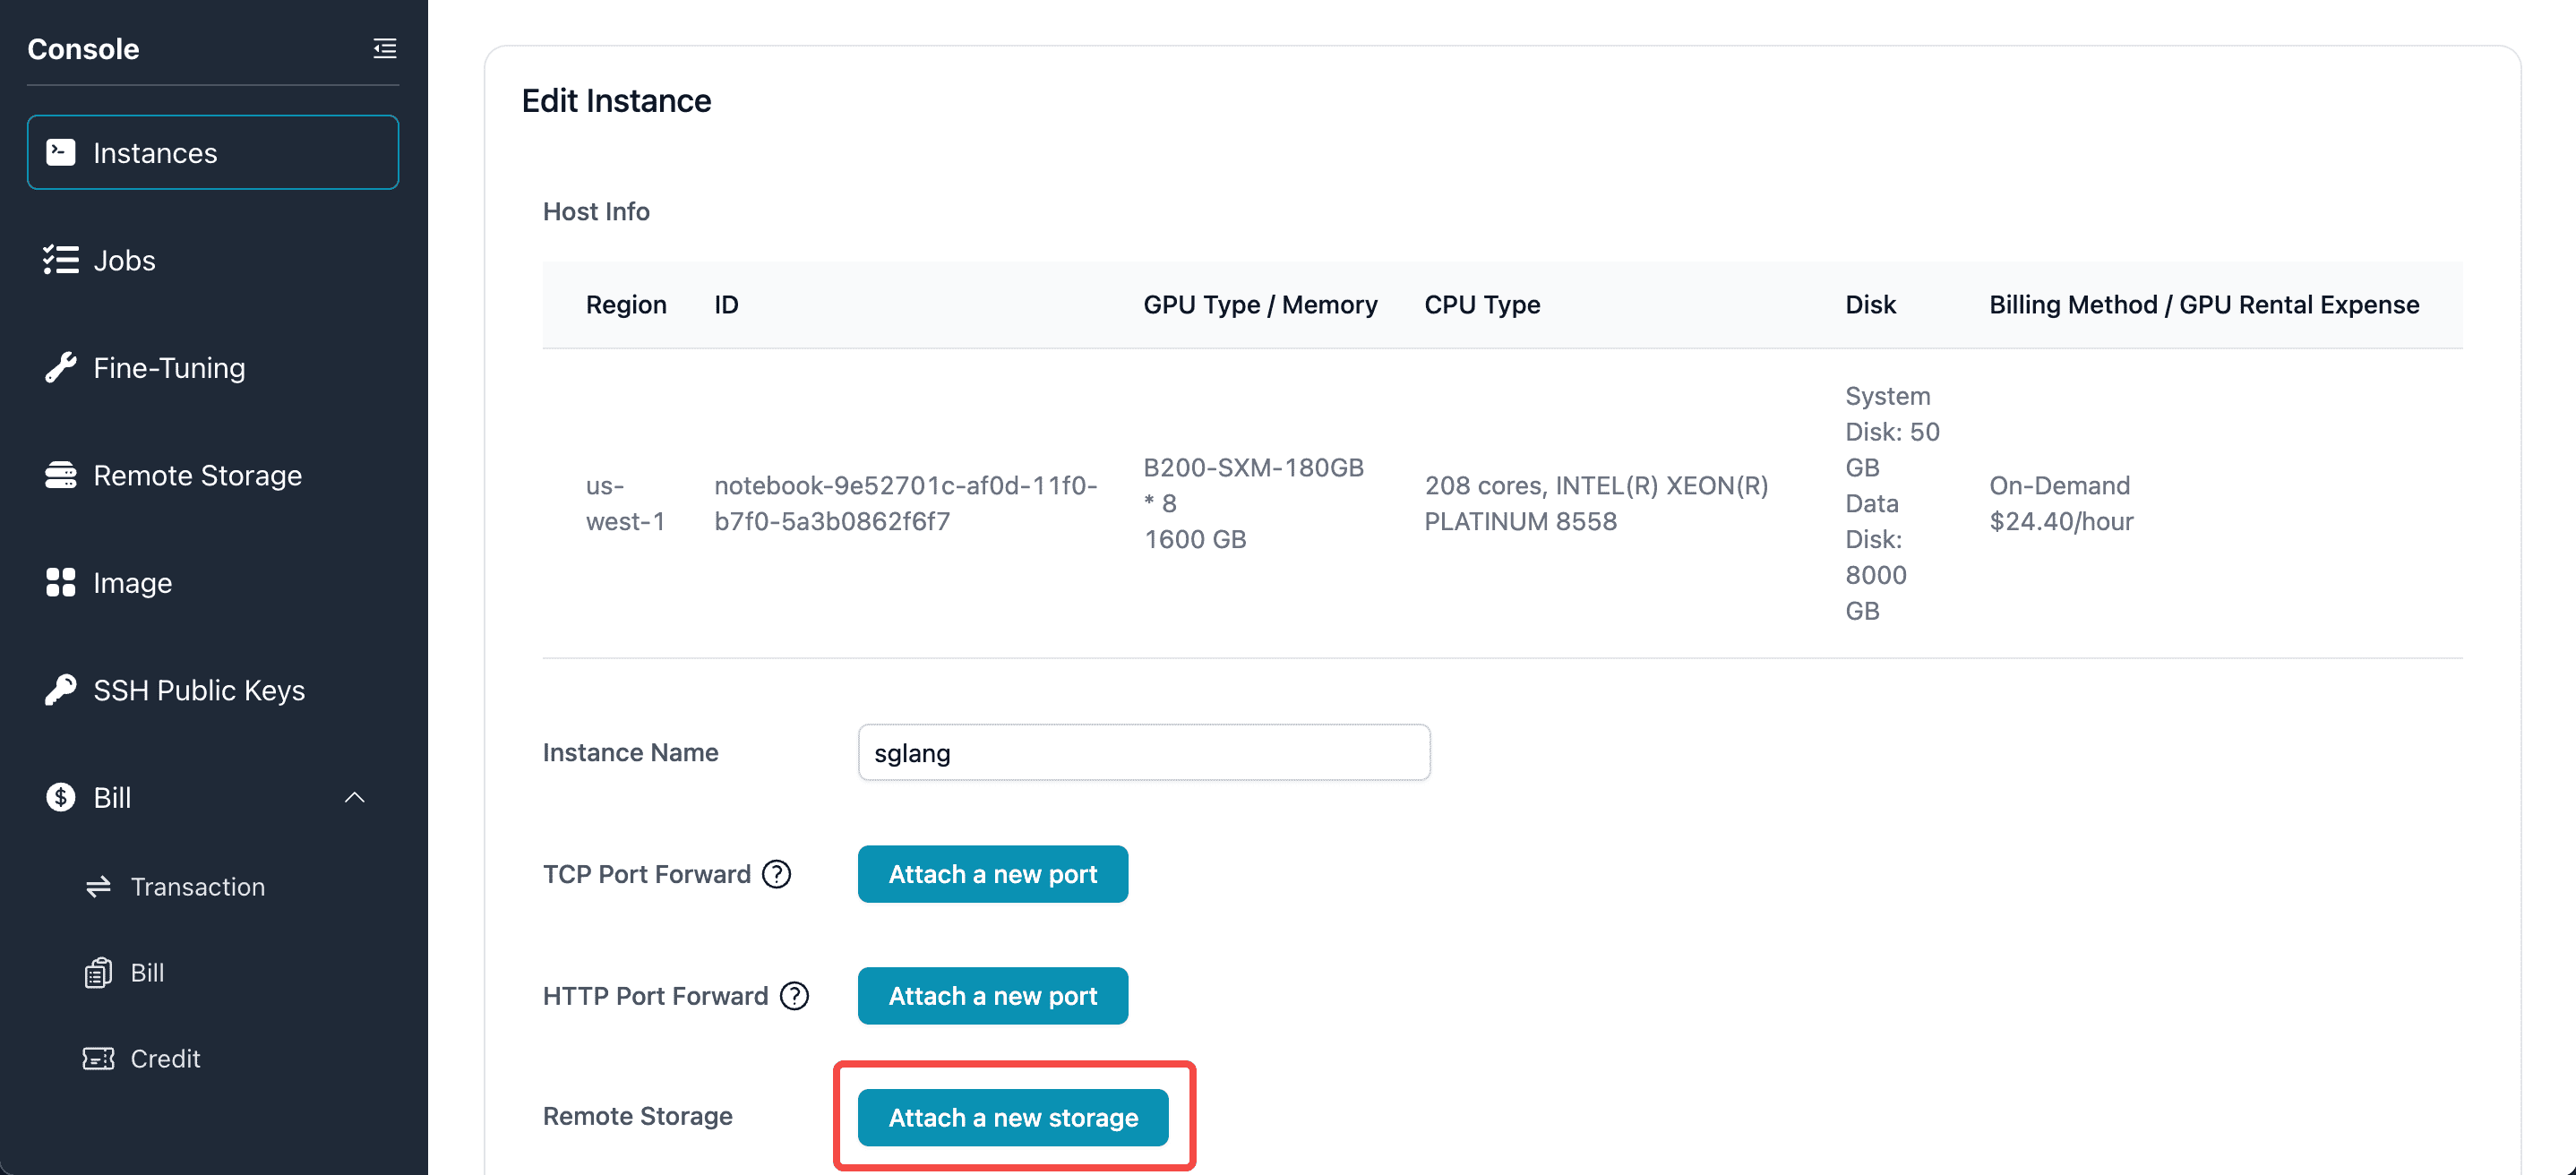Open the Bill submenu entry
The width and height of the screenshot is (2576, 1175).
tap(146, 973)
